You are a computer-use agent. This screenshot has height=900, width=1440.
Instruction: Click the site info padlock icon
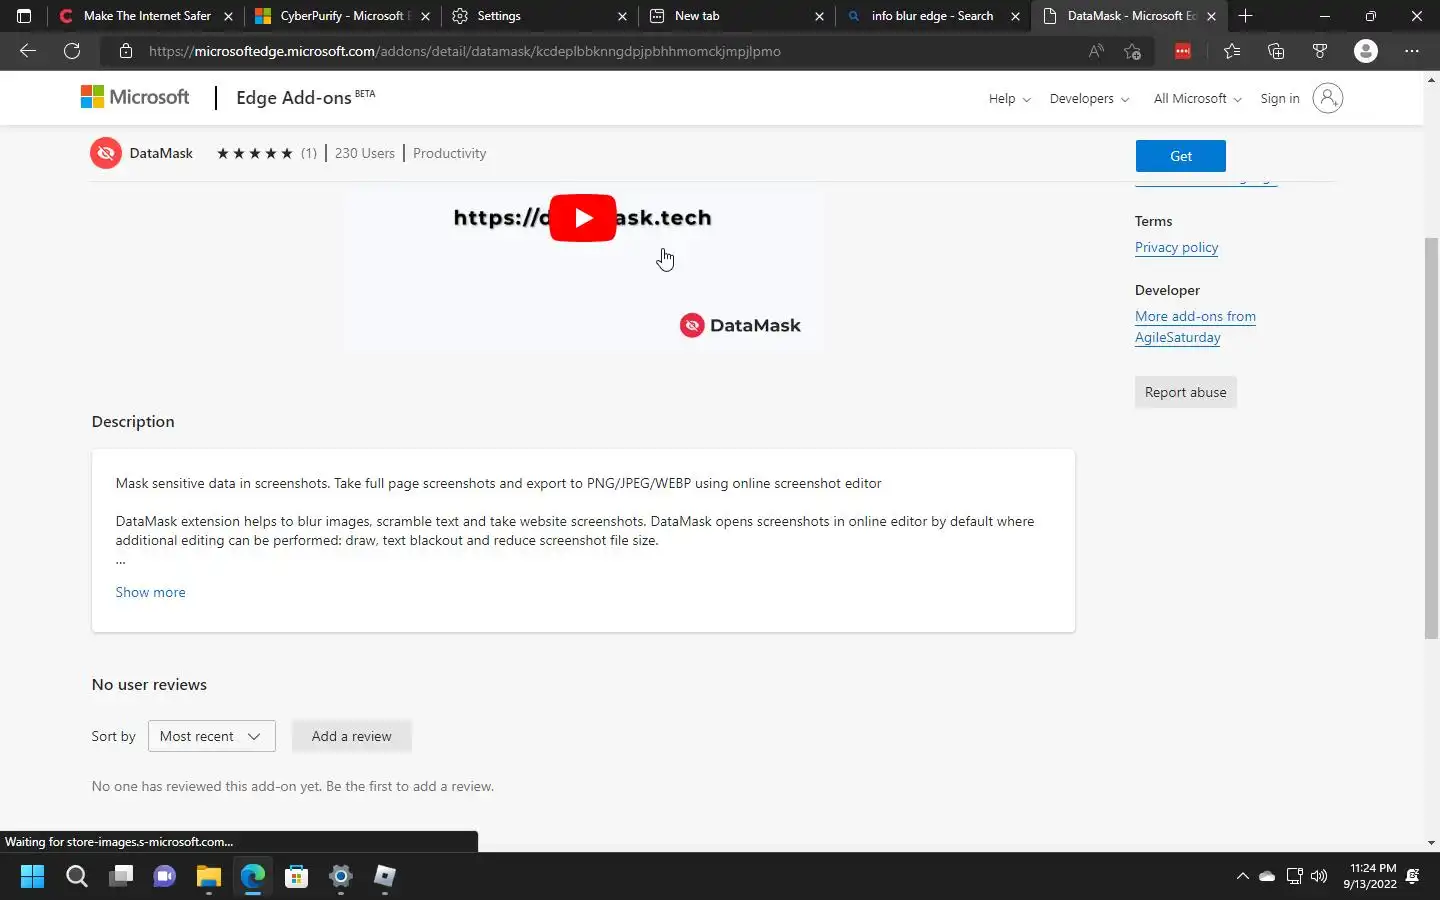pyautogui.click(x=125, y=51)
